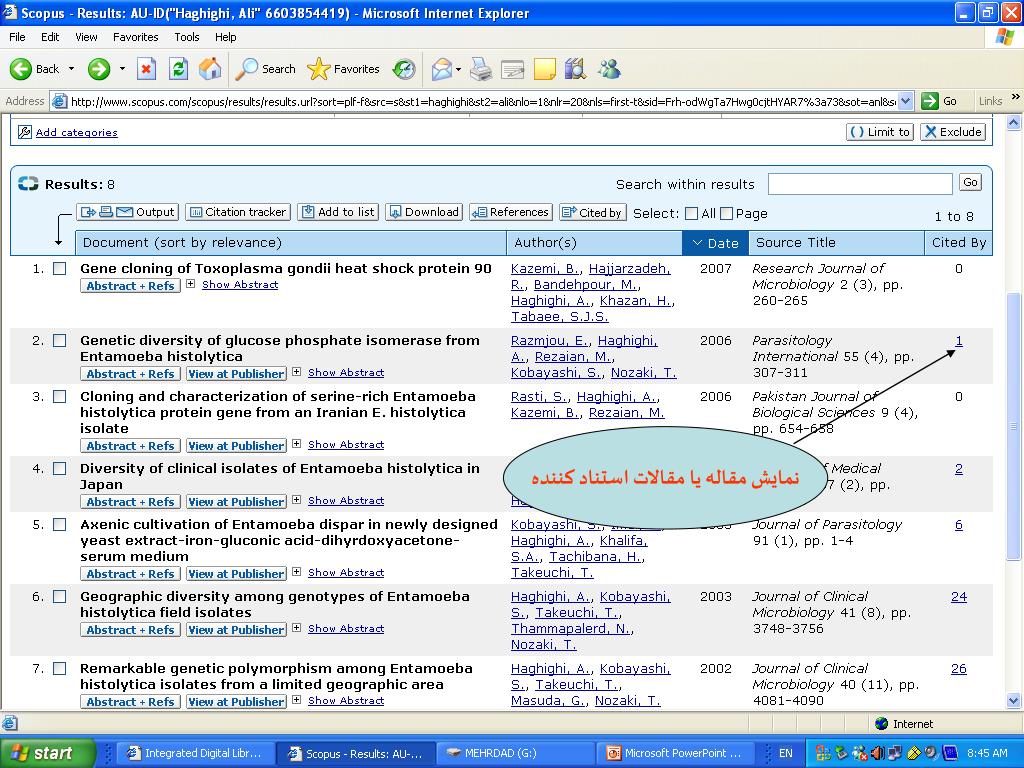1024x768 pixels.
Task: Click the Messenger people icon
Action: pyautogui.click(x=609, y=69)
